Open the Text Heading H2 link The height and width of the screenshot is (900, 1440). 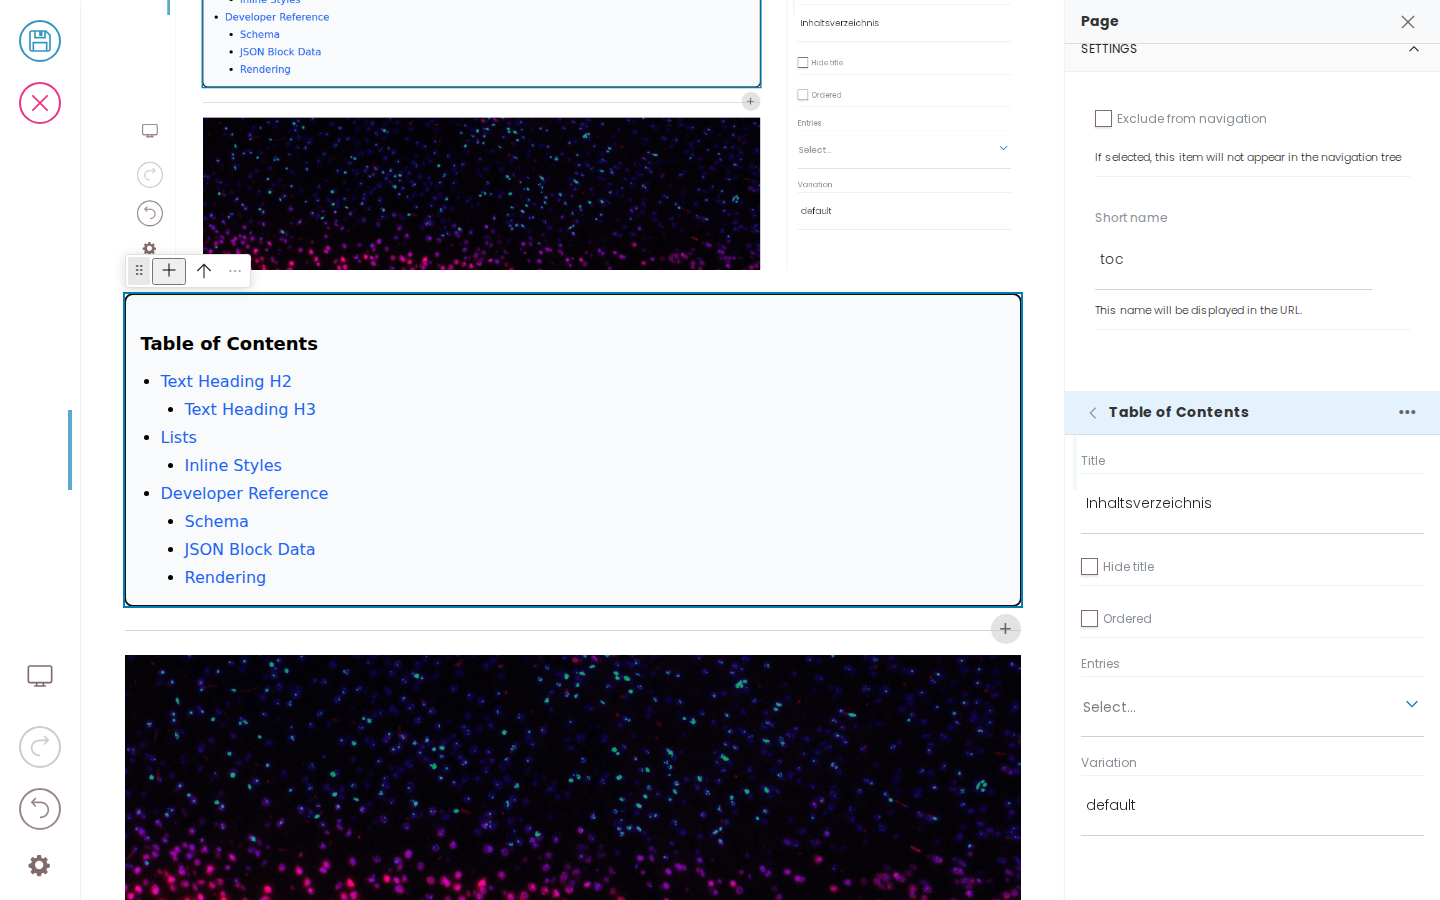pyautogui.click(x=226, y=381)
